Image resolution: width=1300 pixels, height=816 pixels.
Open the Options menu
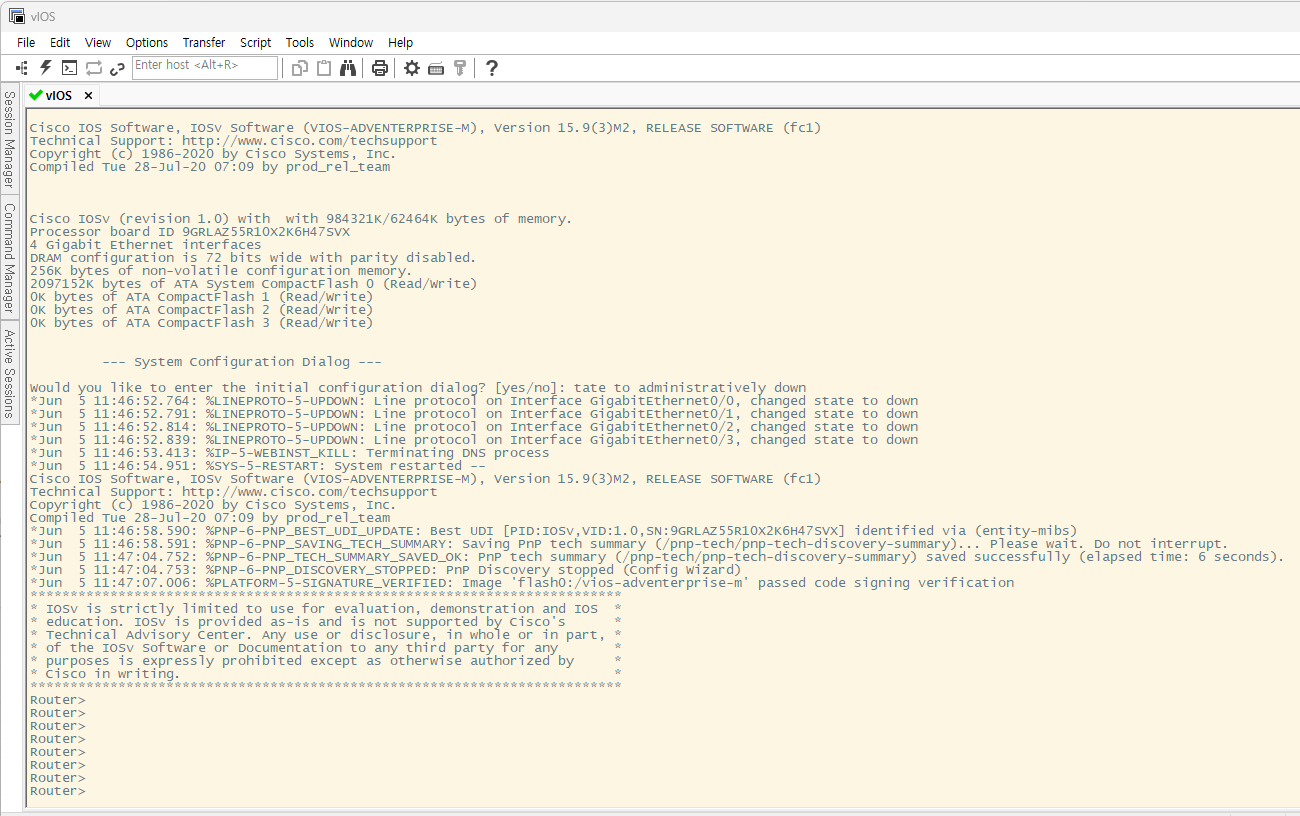pyautogui.click(x=147, y=42)
